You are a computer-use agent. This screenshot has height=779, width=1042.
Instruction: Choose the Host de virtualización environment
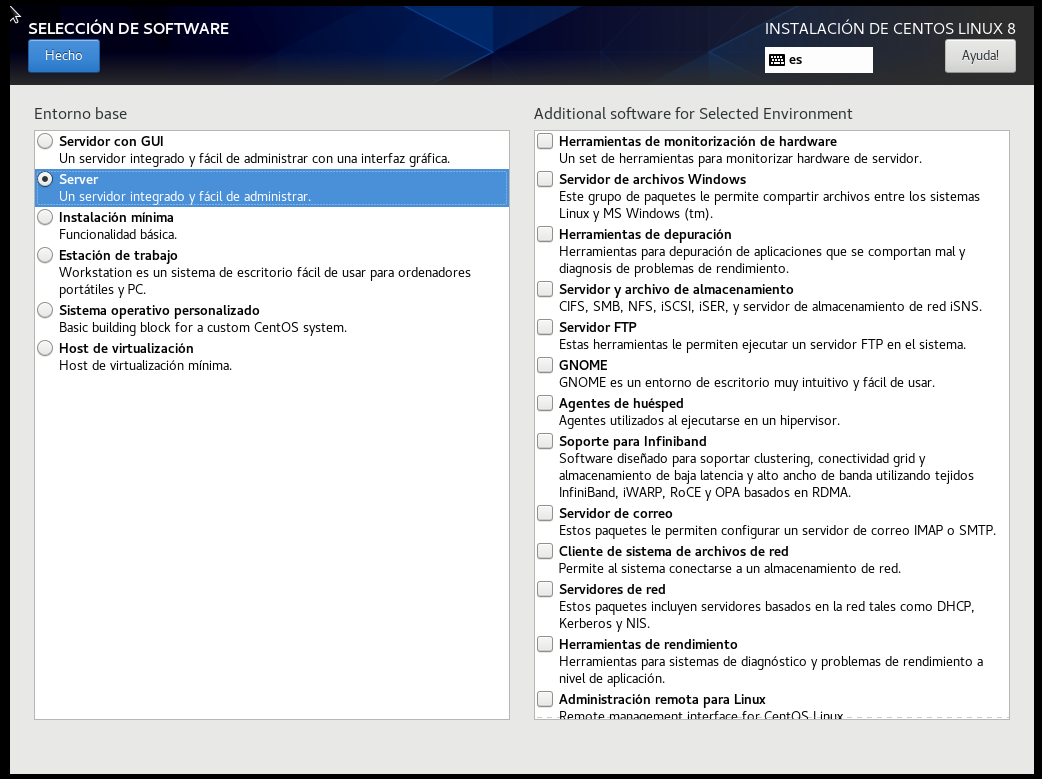coord(45,348)
